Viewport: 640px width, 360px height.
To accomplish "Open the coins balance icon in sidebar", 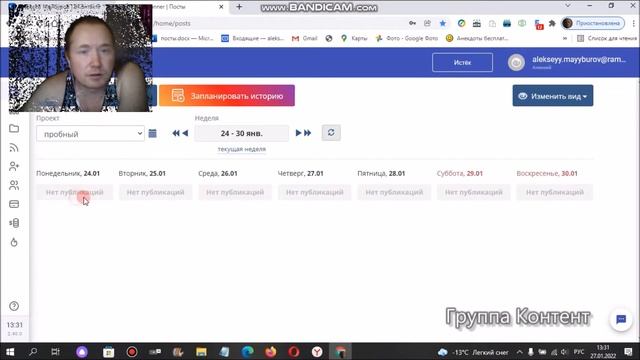I will coord(14,223).
